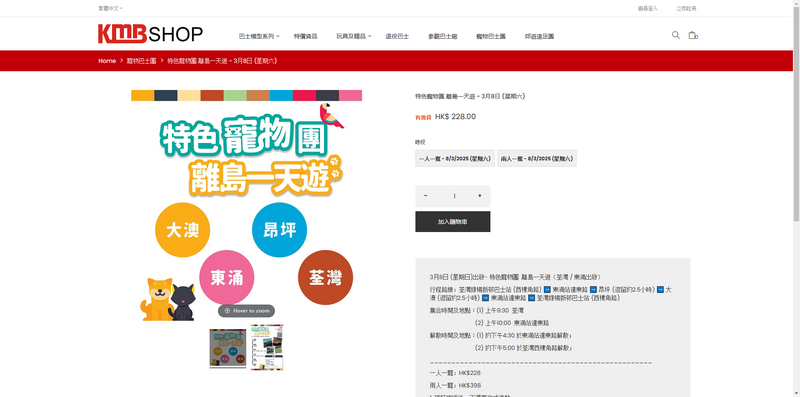Open the 寵物巴士團 breadcrumb link

pyautogui.click(x=141, y=61)
